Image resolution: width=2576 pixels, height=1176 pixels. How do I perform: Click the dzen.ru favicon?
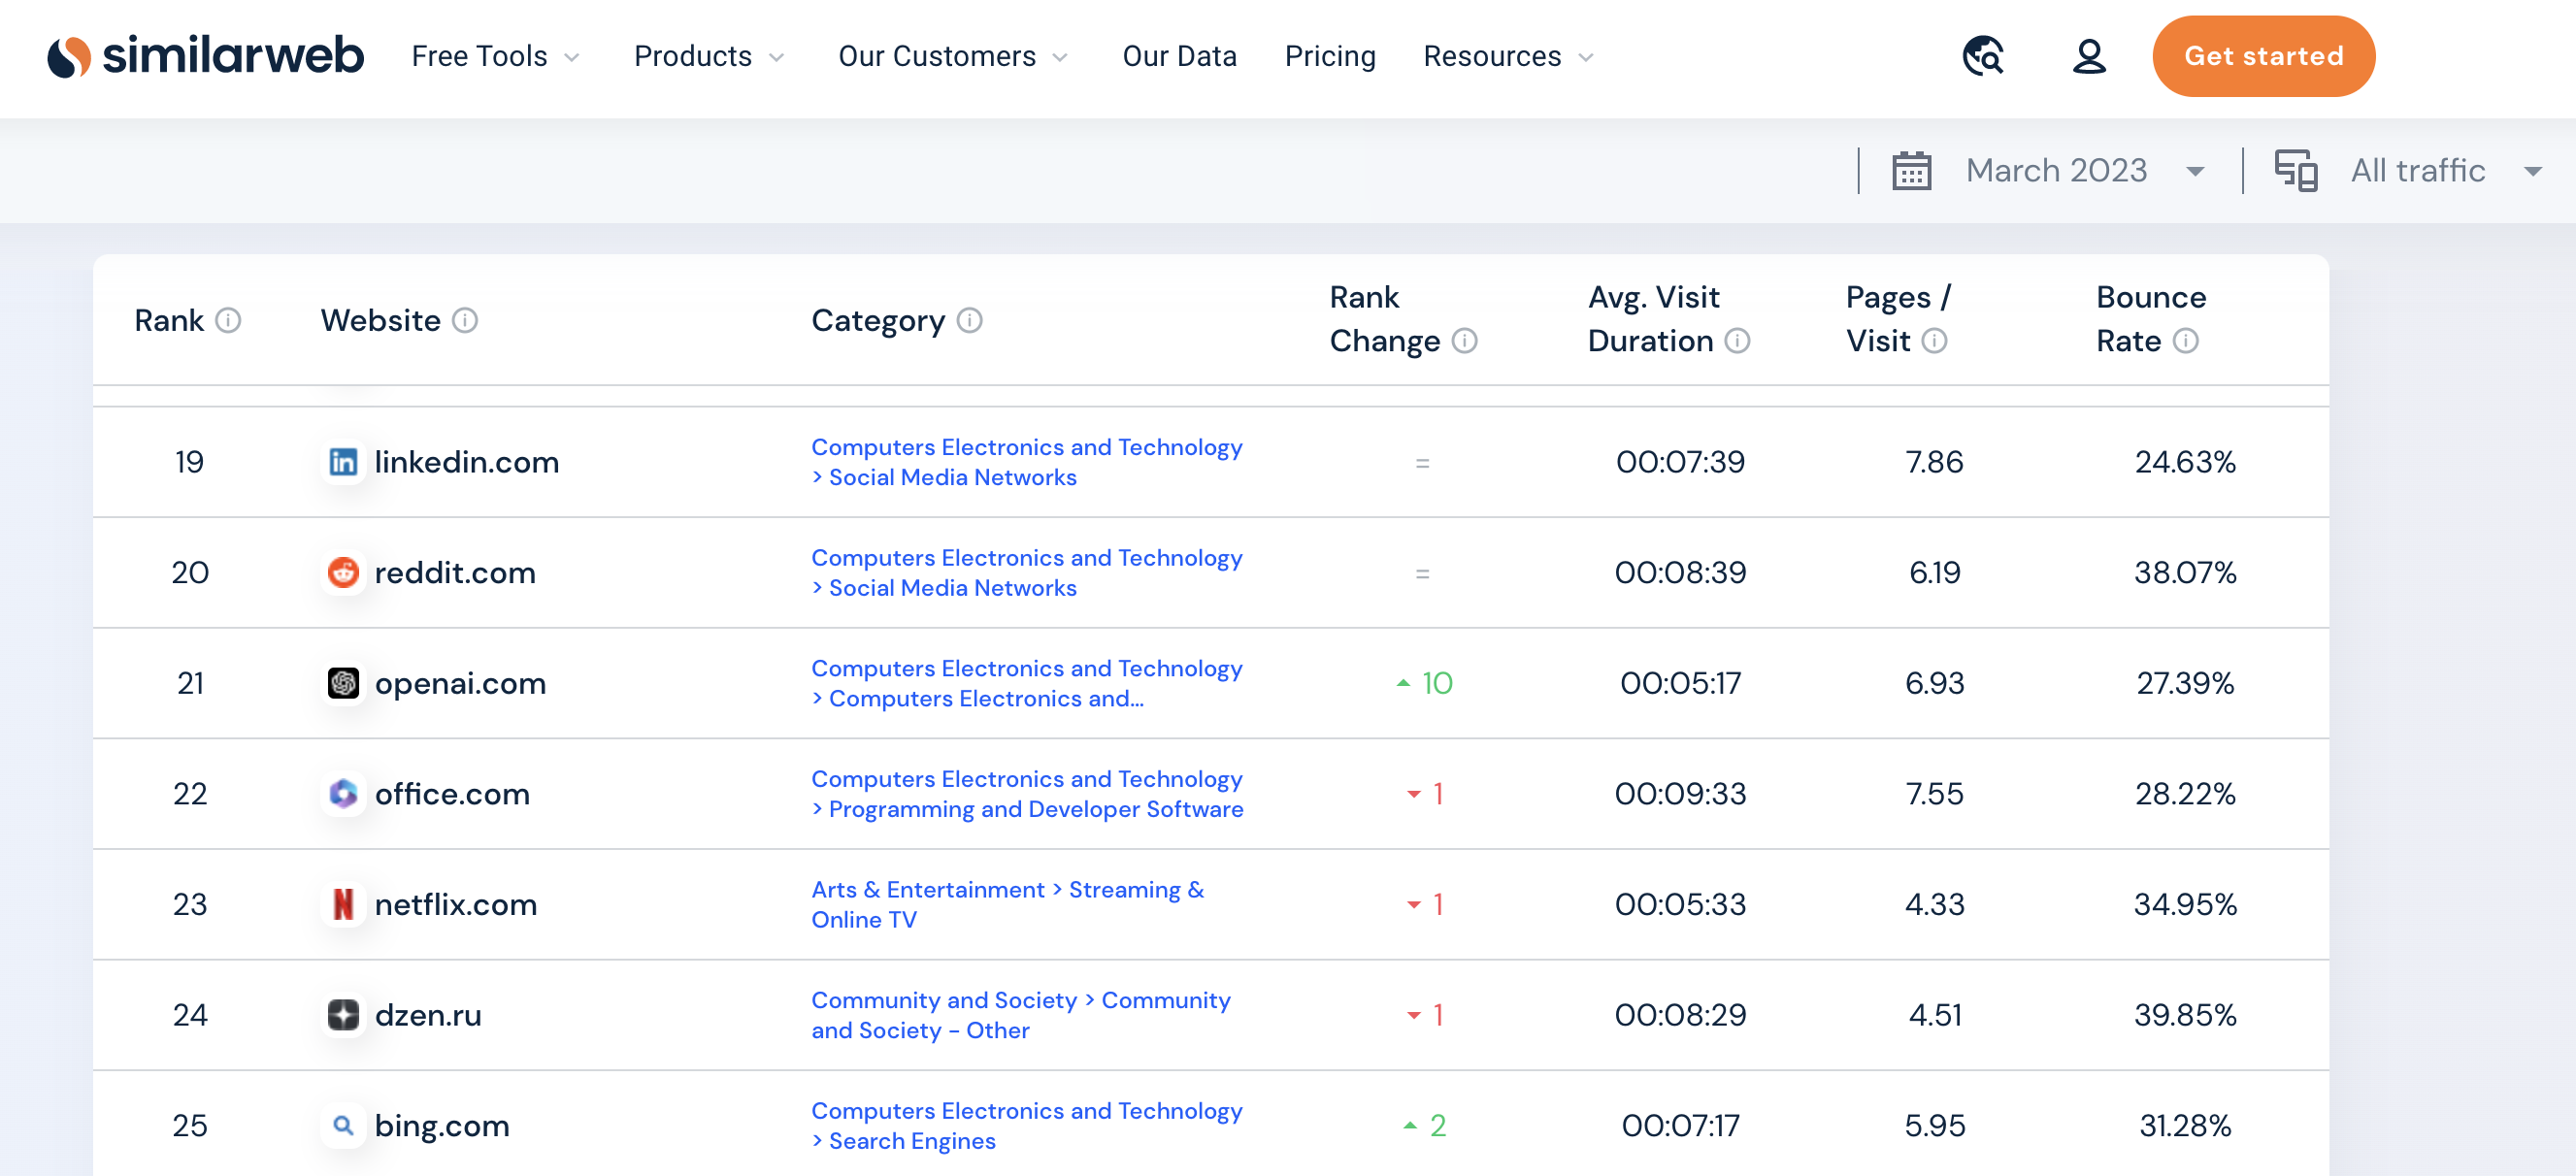[x=343, y=1015]
